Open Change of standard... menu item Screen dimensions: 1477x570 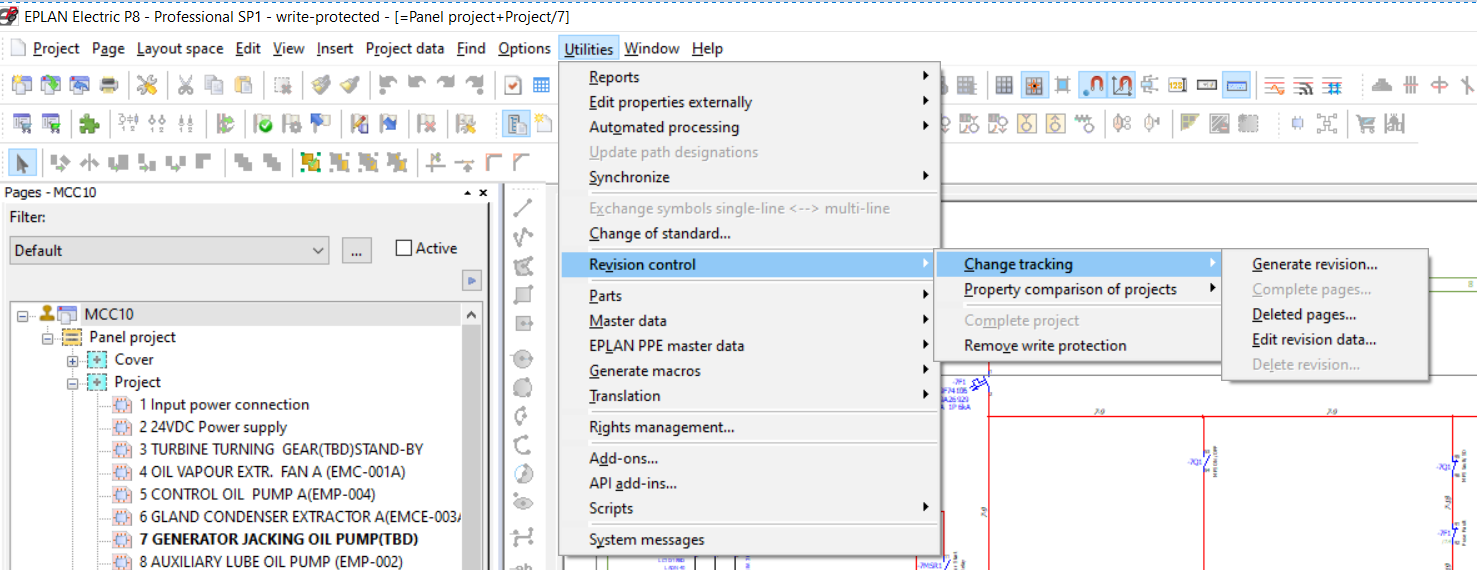coord(750,234)
